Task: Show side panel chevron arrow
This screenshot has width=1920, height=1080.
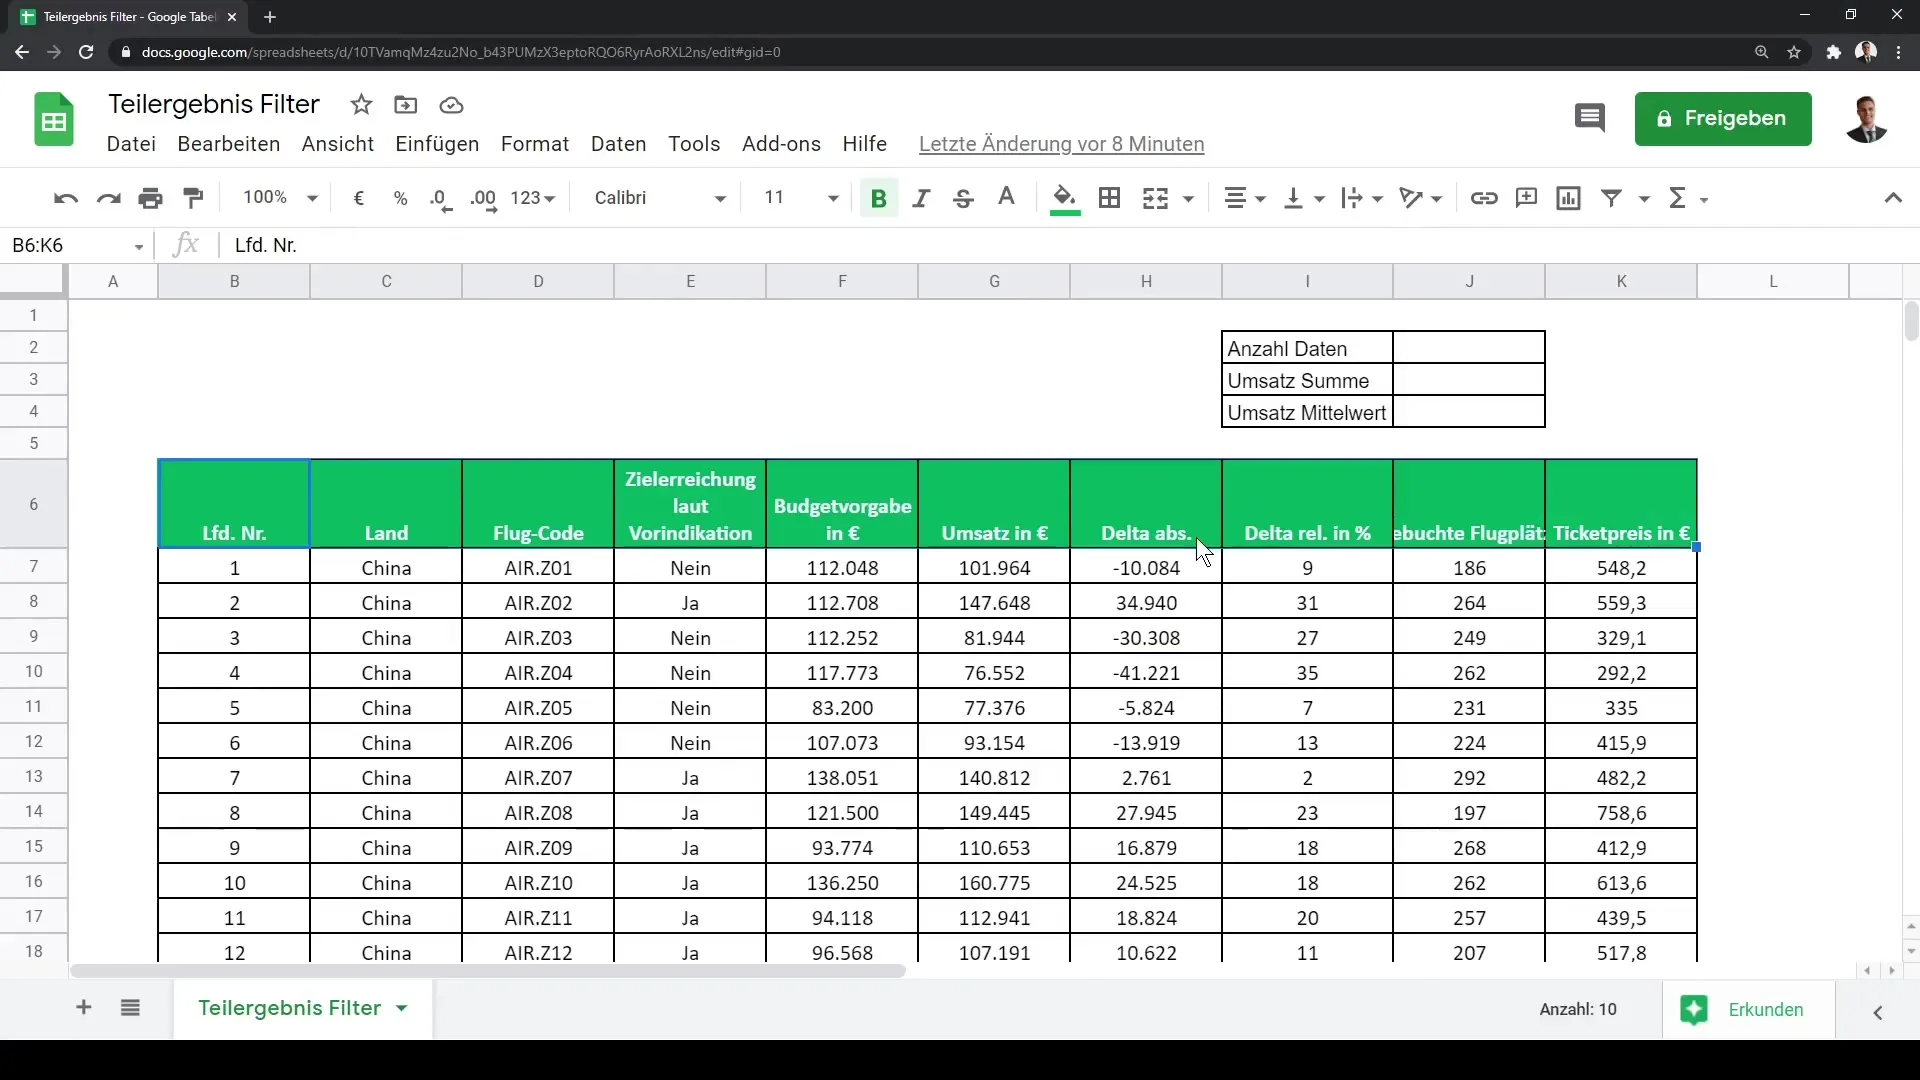Action: (x=1878, y=1012)
